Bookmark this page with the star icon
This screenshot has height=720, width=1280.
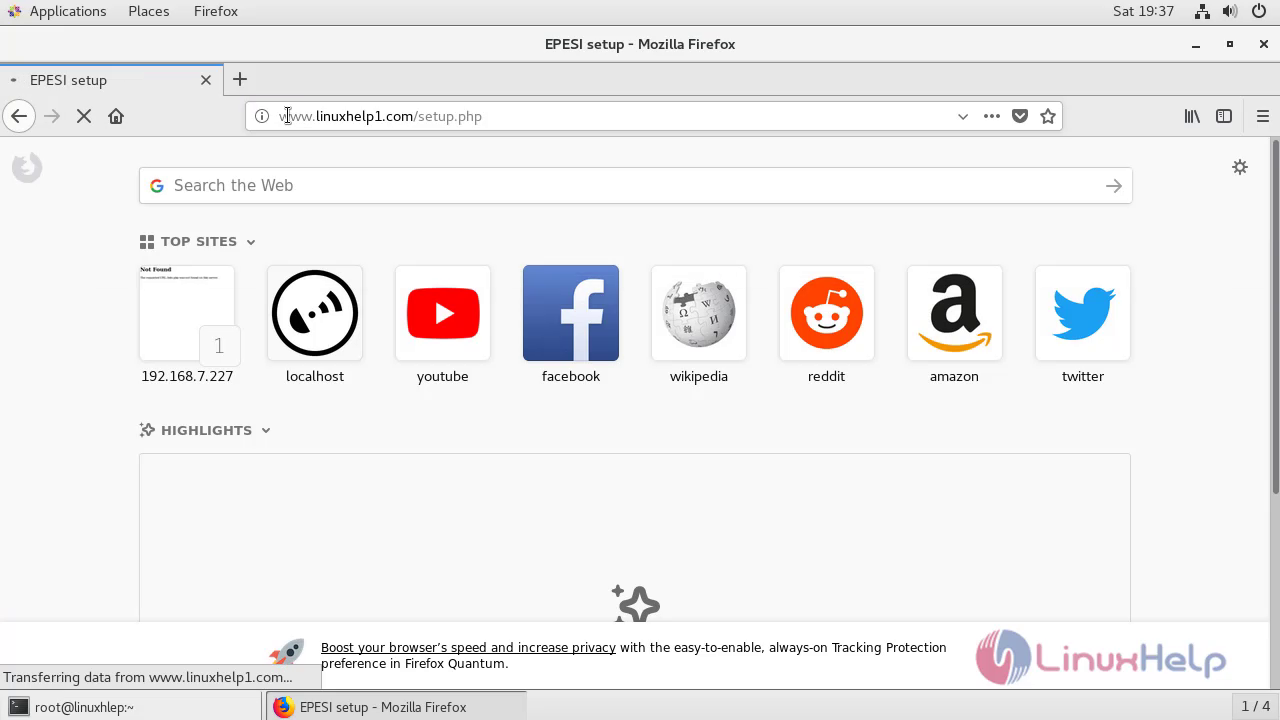[1048, 116]
